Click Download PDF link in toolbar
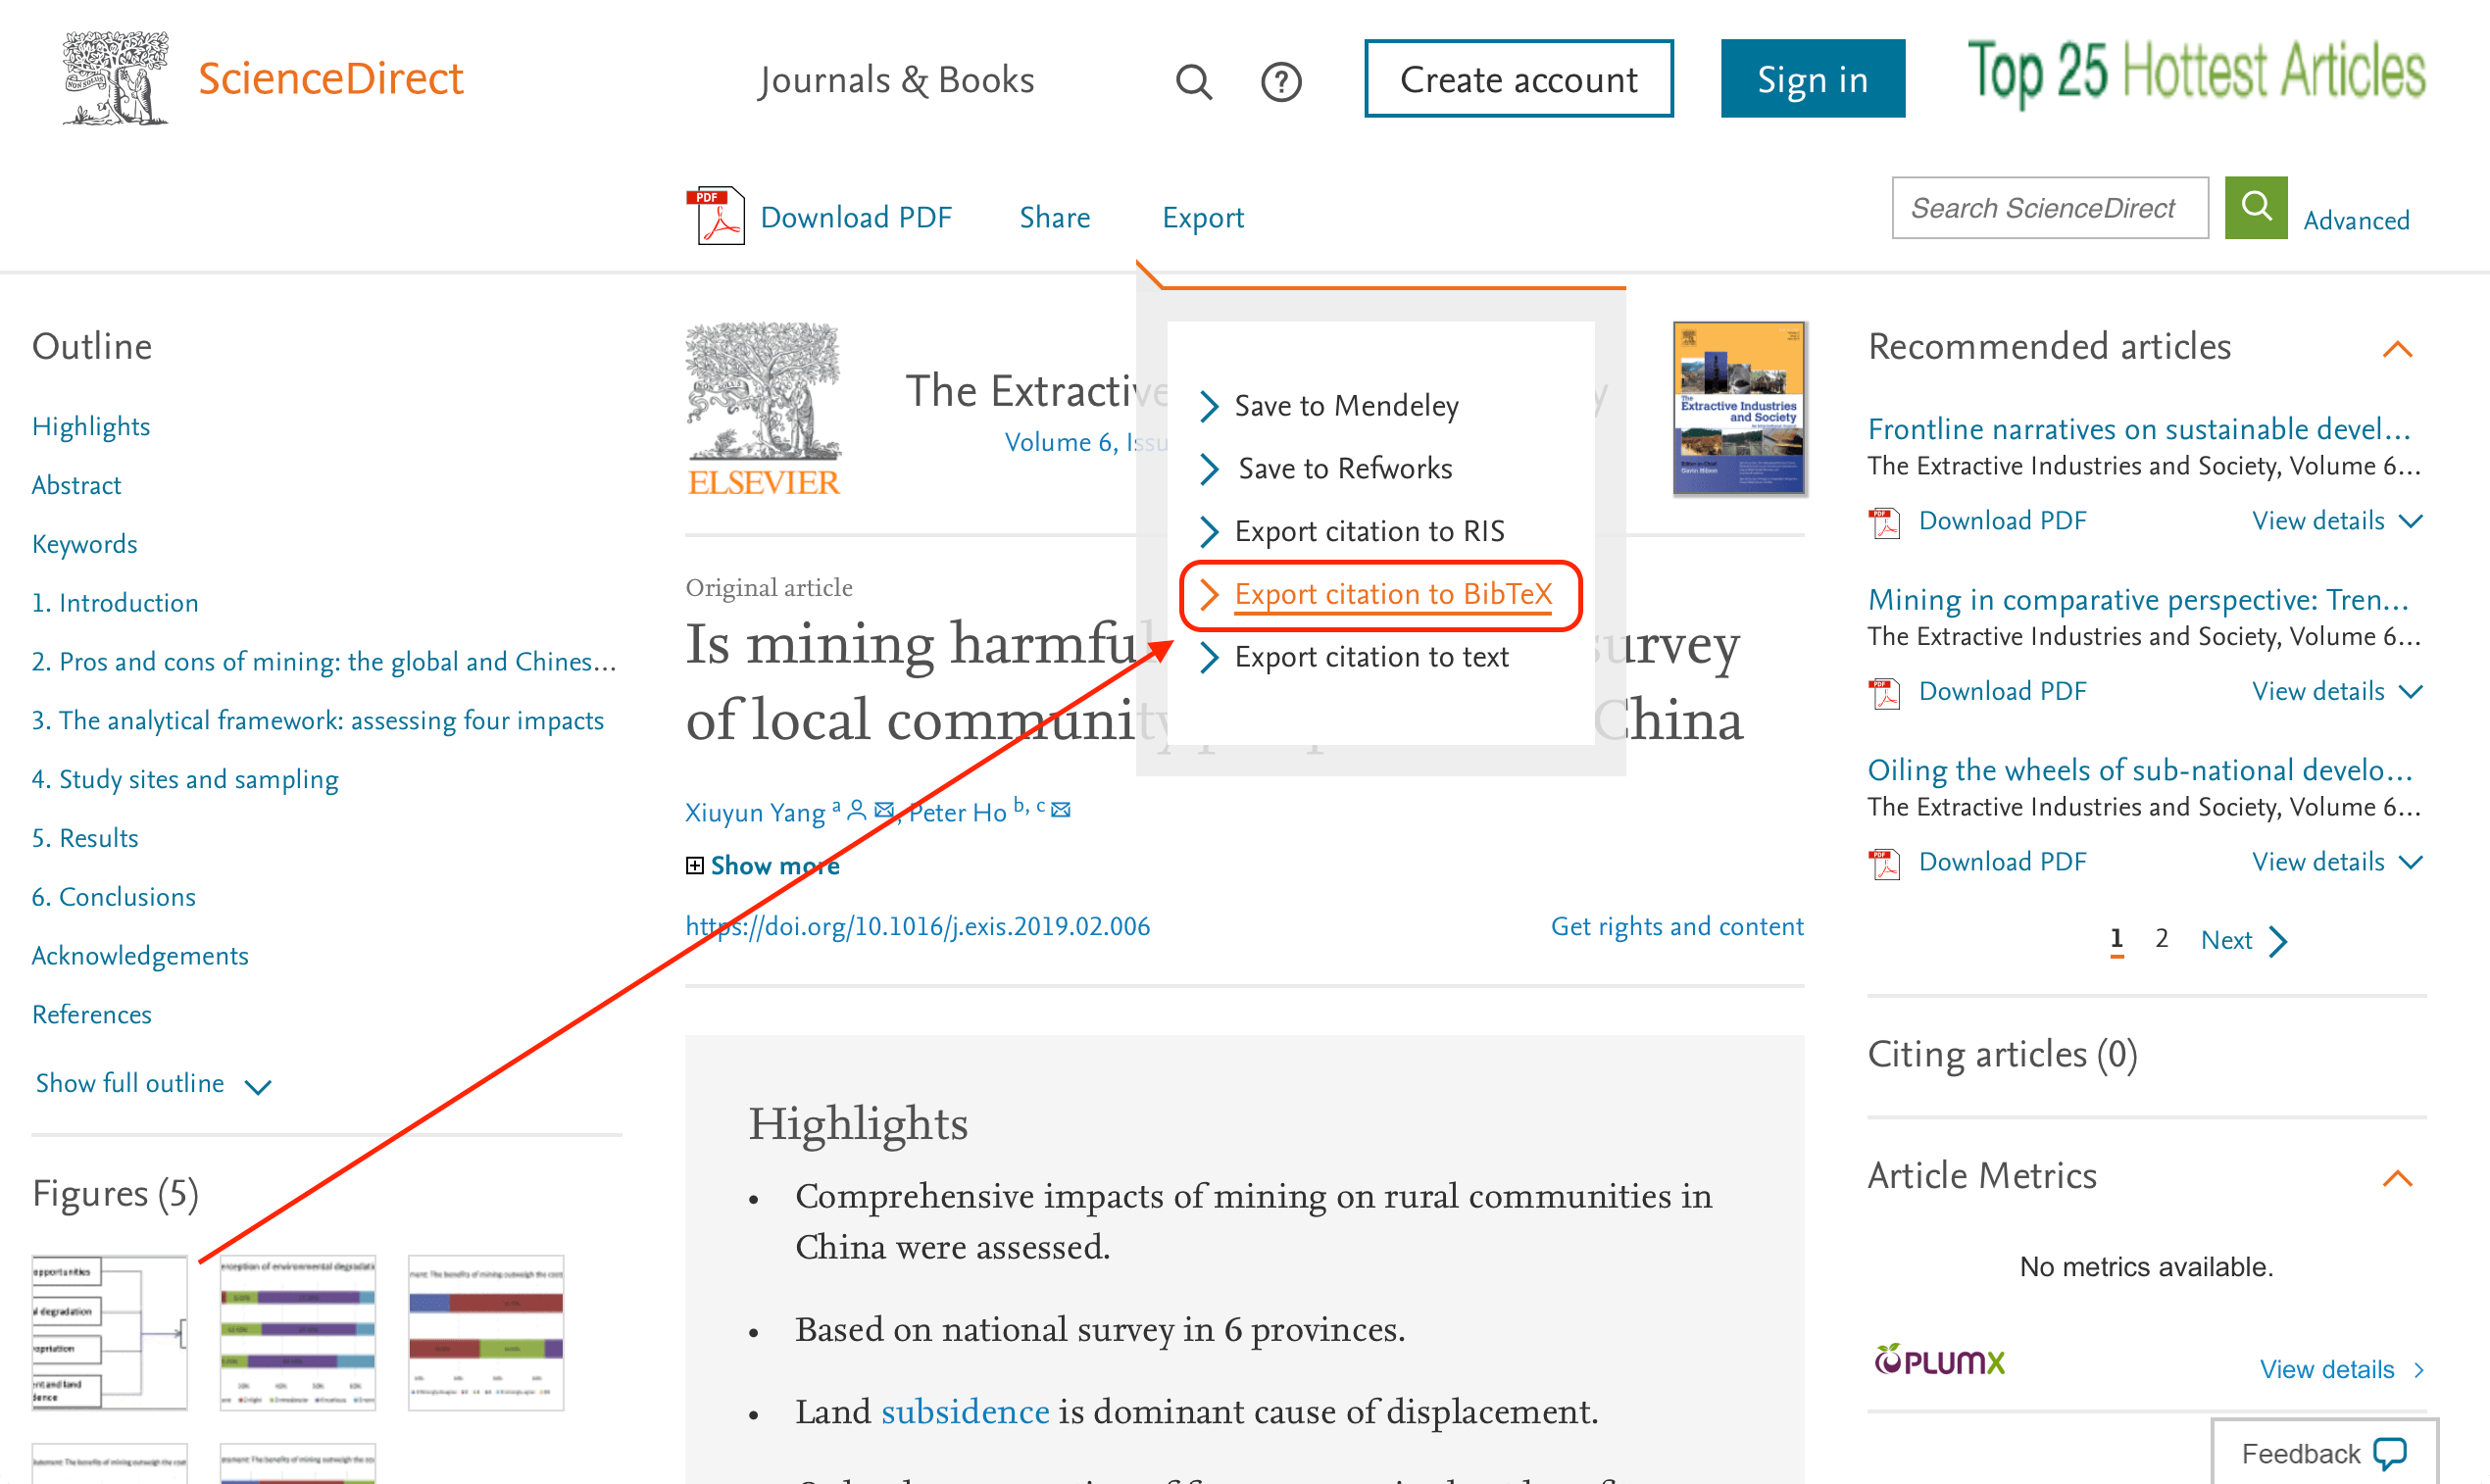Image resolution: width=2490 pixels, height=1484 pixels. (x=856, y=217)
